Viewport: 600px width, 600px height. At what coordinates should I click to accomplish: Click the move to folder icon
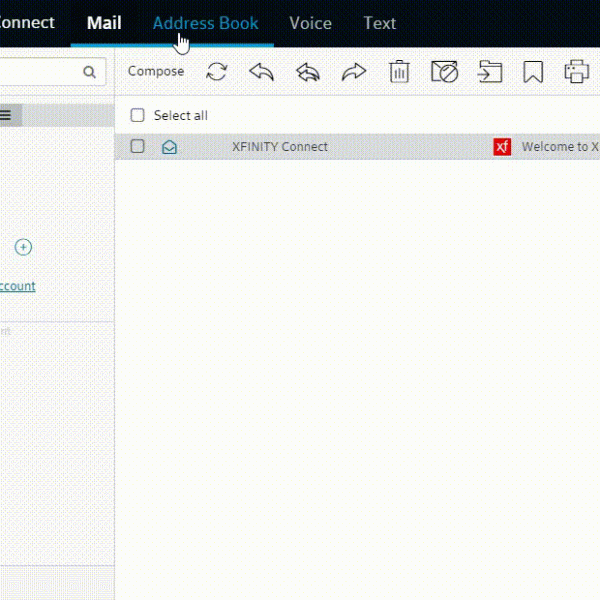pos(489,72)
